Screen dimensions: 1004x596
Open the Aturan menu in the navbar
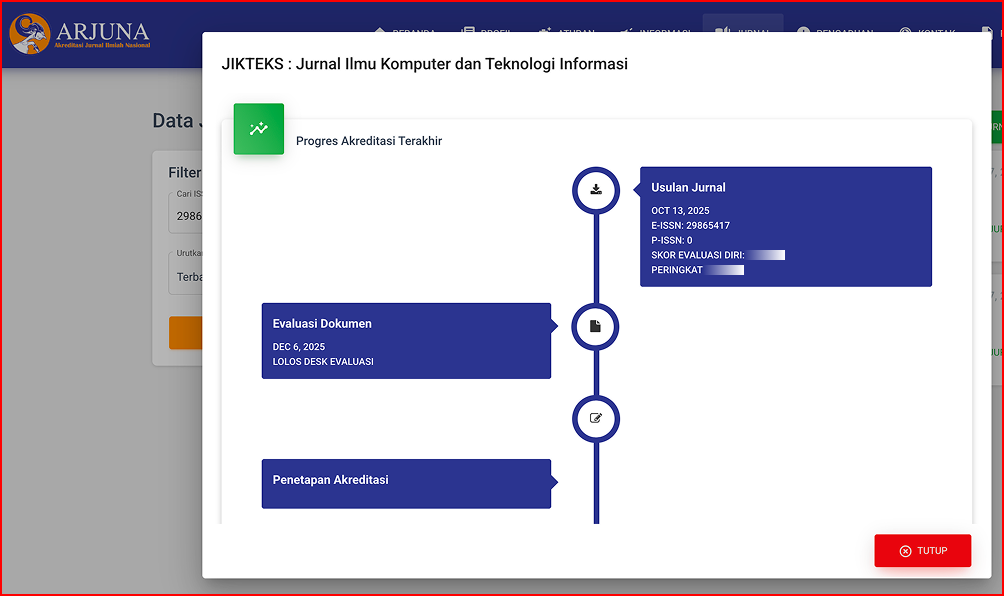(x=565, y=32)
